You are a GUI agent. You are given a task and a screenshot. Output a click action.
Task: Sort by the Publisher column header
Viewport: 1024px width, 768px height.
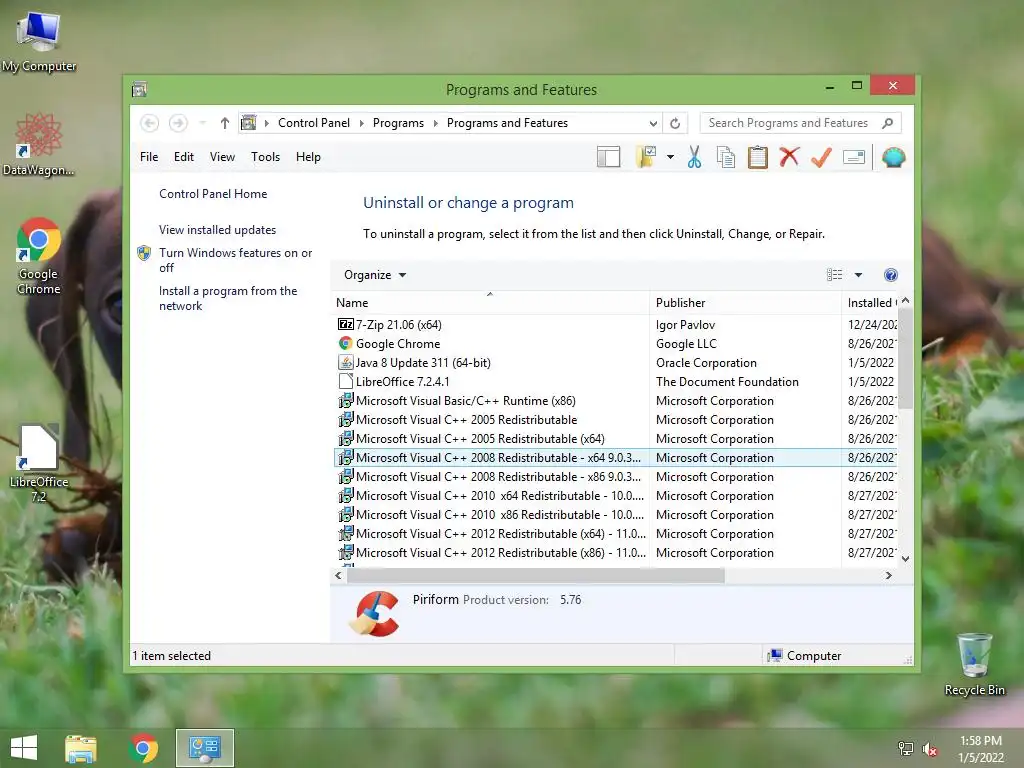coord(745,303)
